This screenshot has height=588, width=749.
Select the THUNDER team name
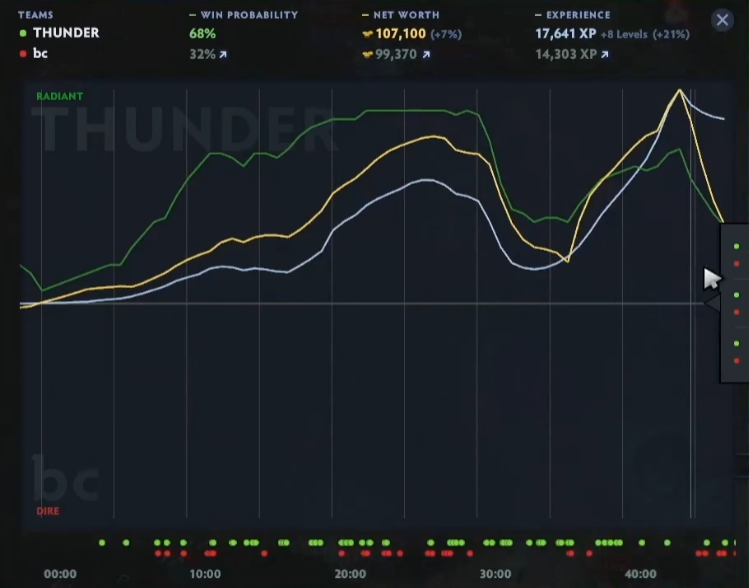click(x=66, y=33)
